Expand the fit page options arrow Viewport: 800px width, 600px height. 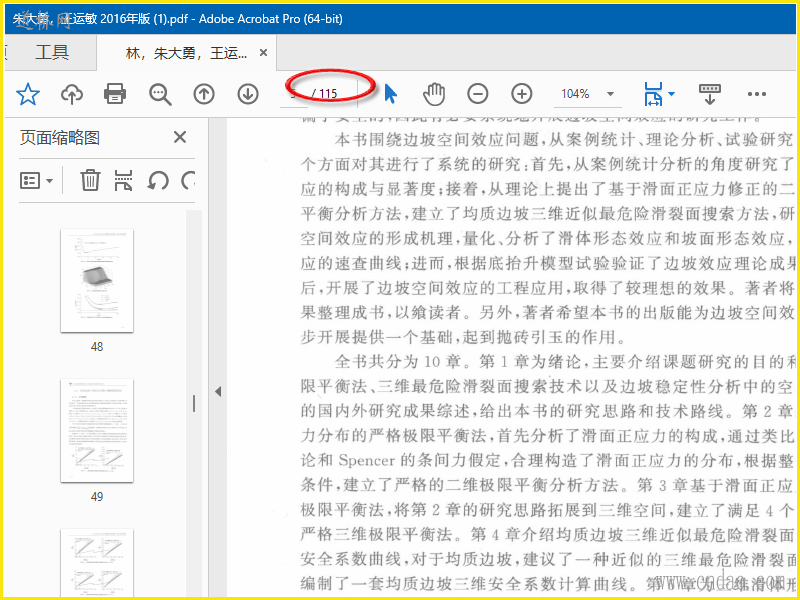point(671,94)
